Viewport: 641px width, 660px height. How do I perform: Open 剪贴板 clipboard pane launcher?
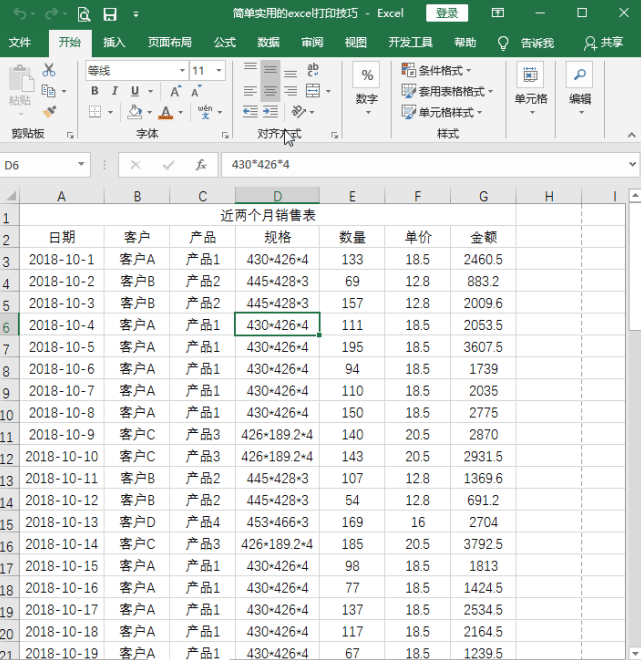tap(70, 135)
